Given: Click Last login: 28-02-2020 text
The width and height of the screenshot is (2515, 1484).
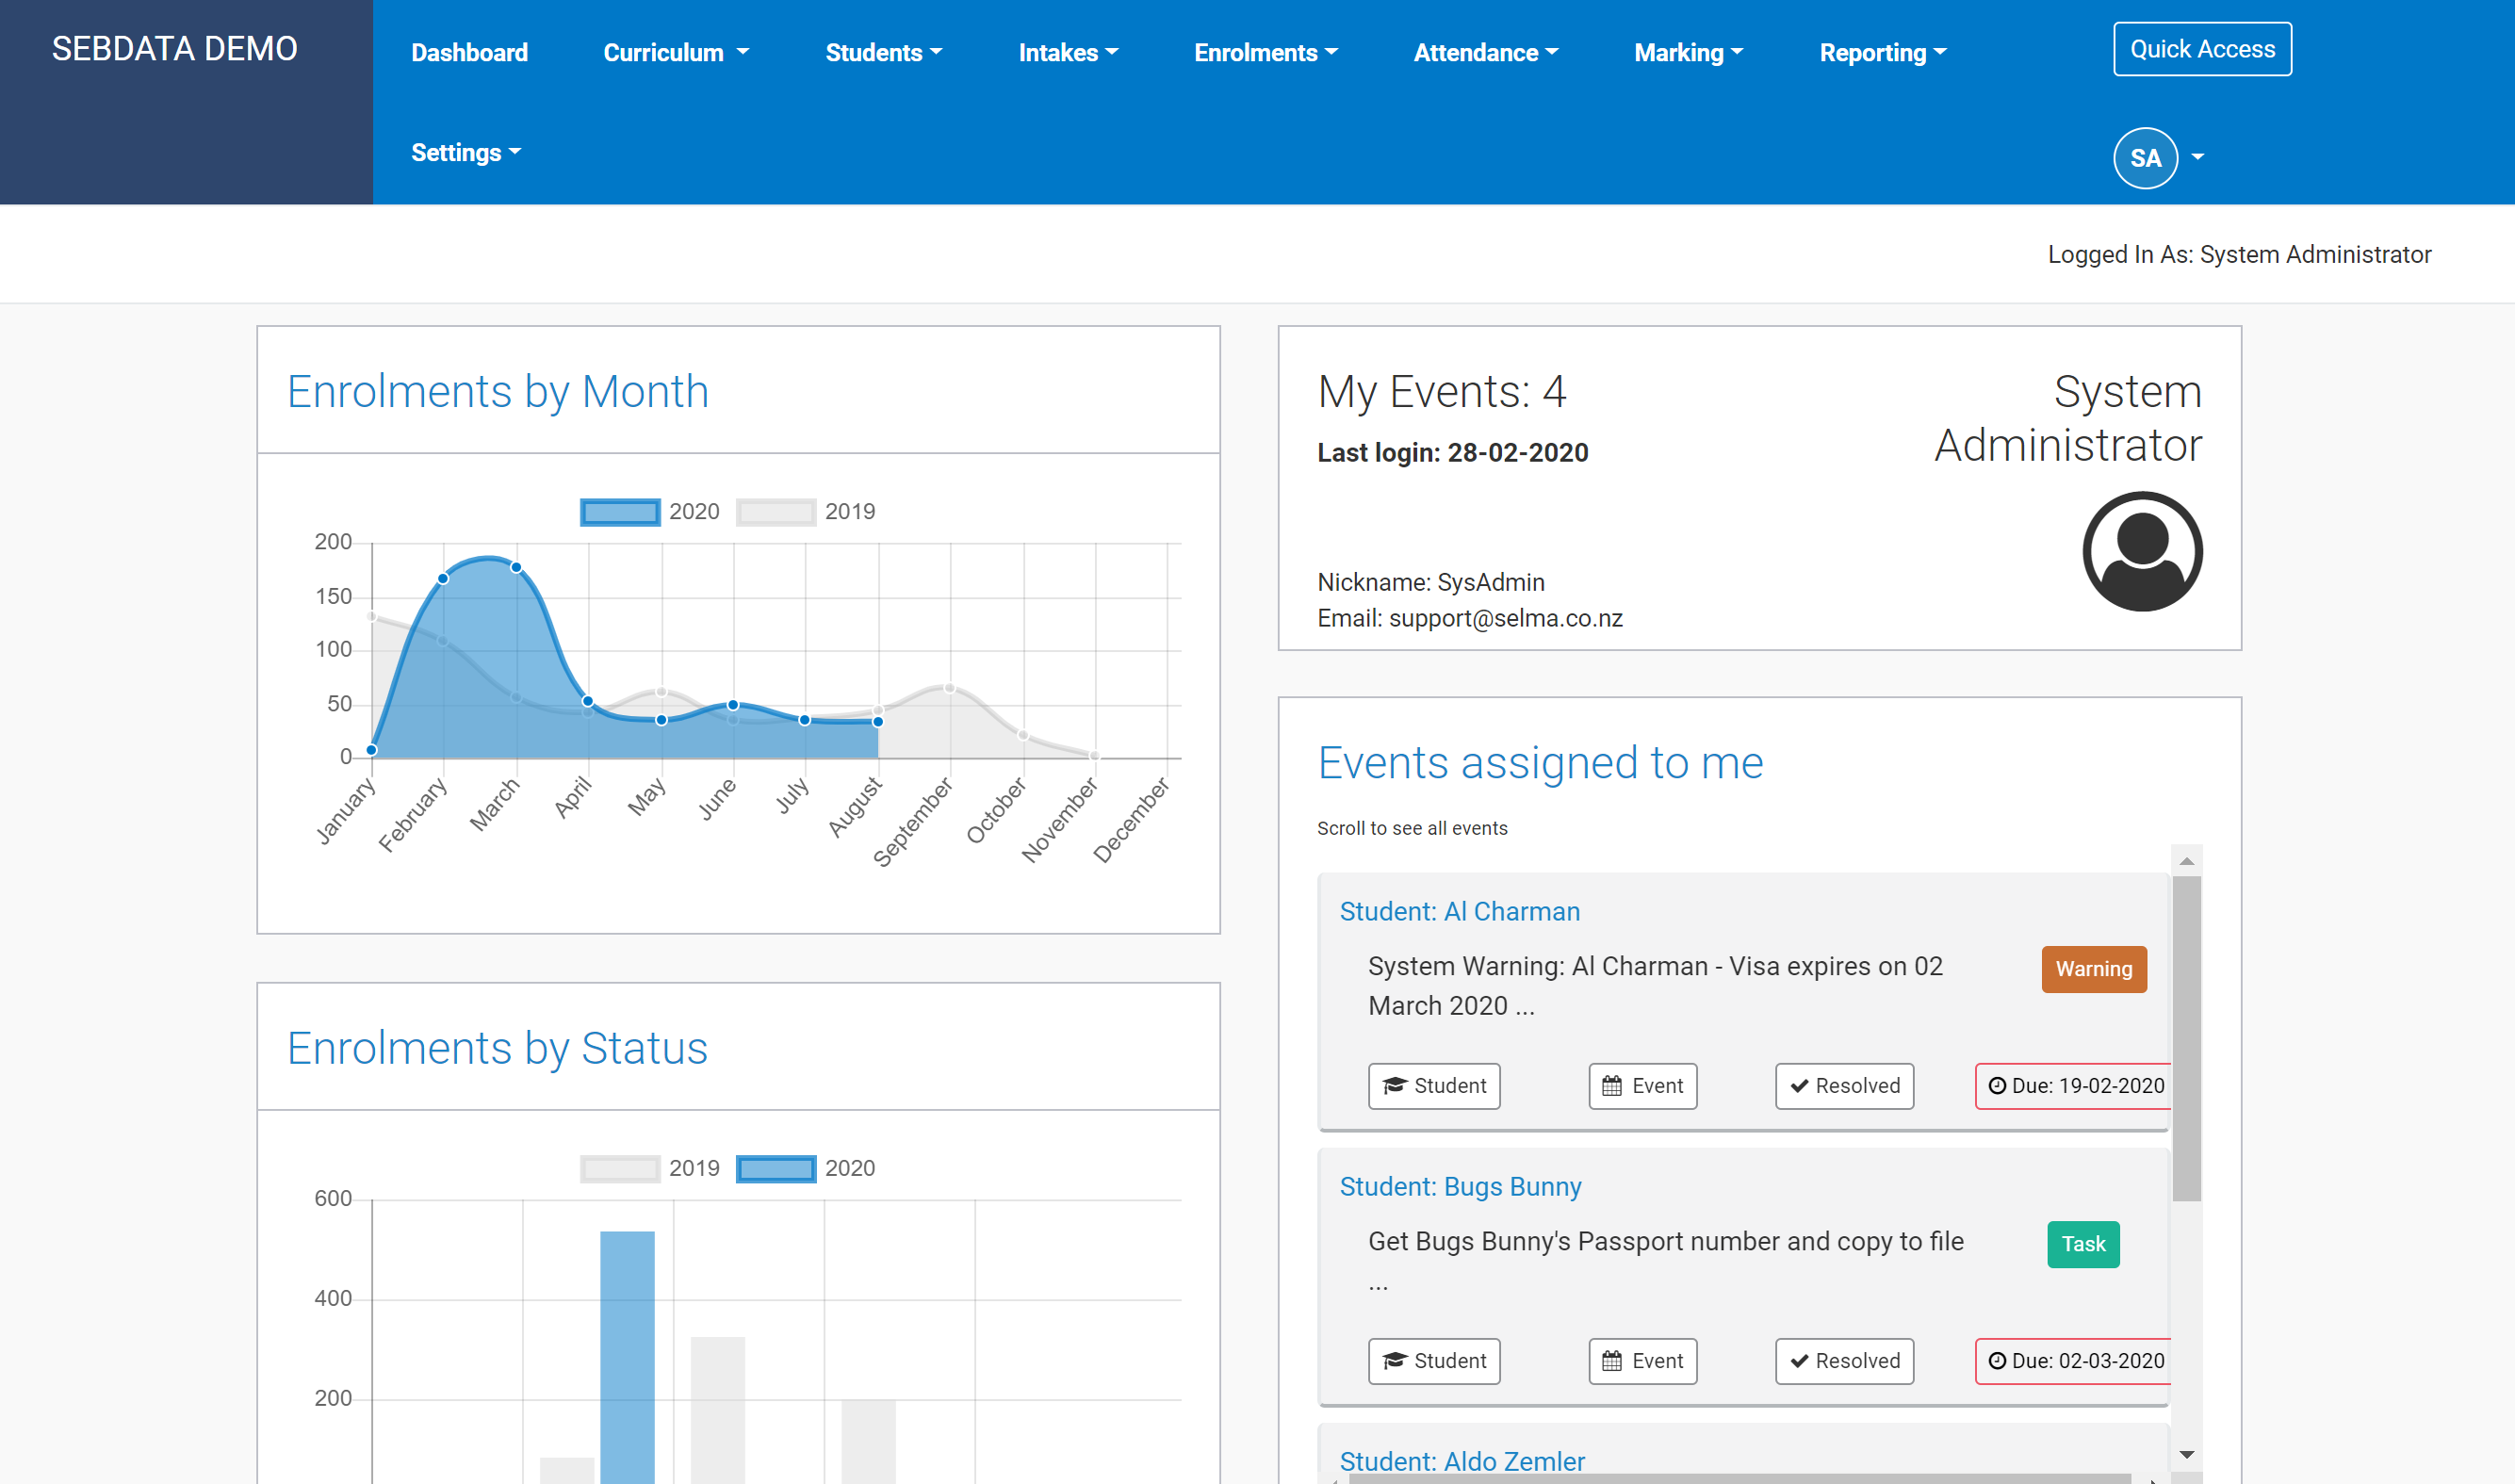Looking at the screenshot, I should (1453, 453).
